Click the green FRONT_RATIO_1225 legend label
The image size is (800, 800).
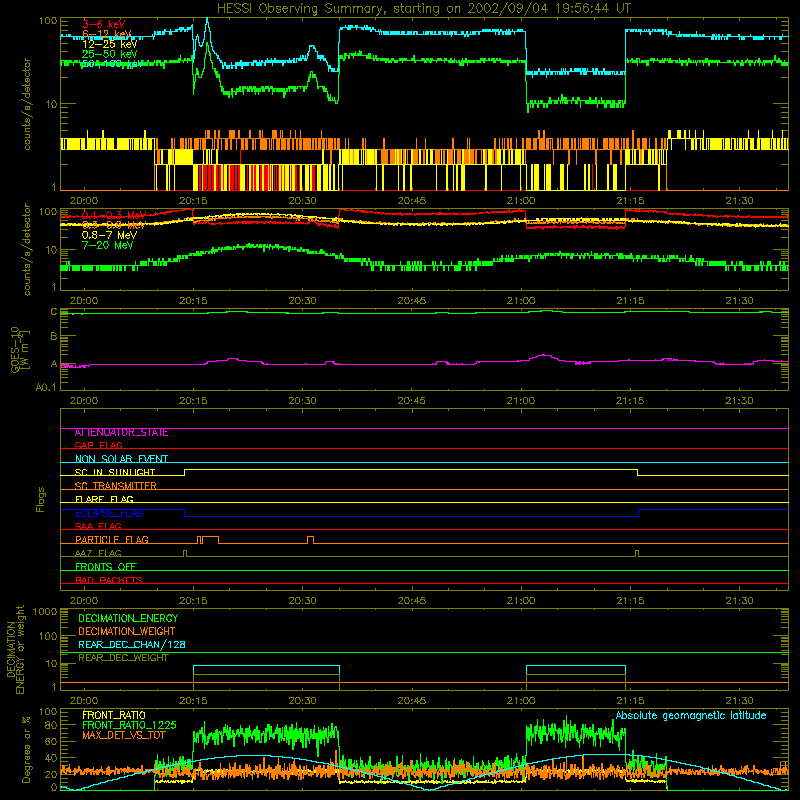coord(129,726)
